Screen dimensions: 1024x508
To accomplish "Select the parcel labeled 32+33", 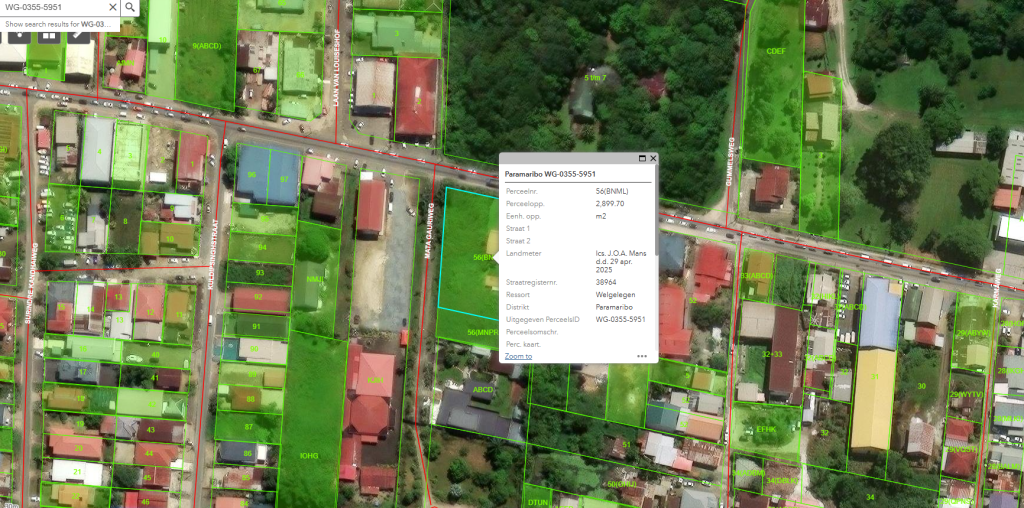I will pos(772,353).
